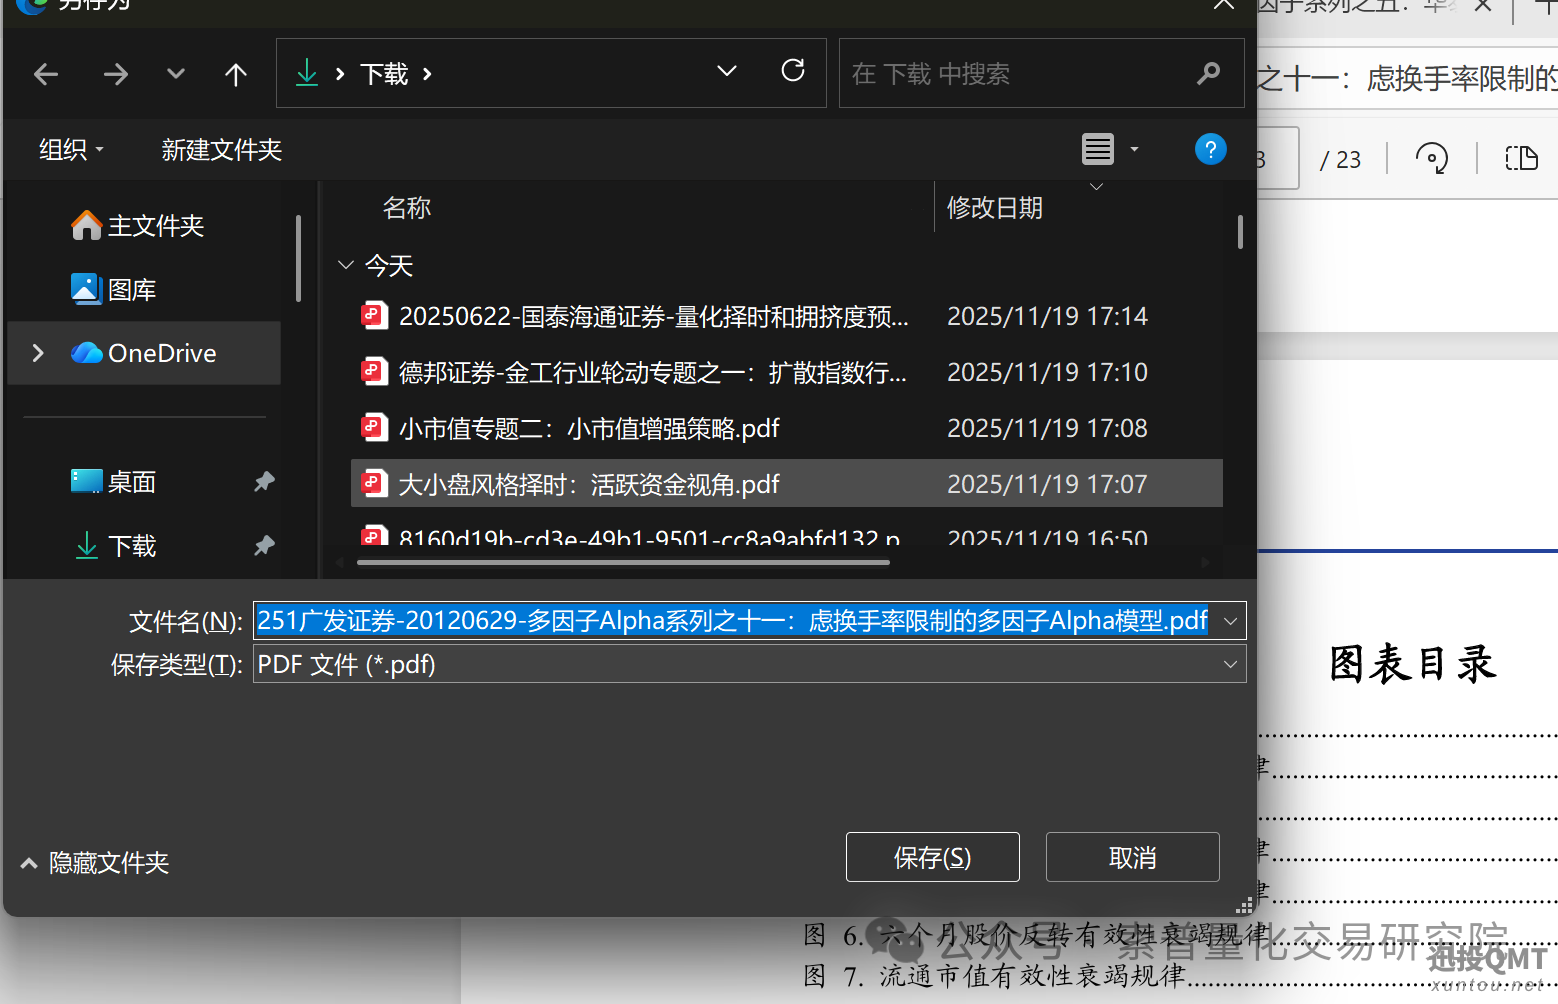Toggle sort order on the 修改日期 column
The height and width of the screenshot is (1004, 1558).
pos(995,207)
